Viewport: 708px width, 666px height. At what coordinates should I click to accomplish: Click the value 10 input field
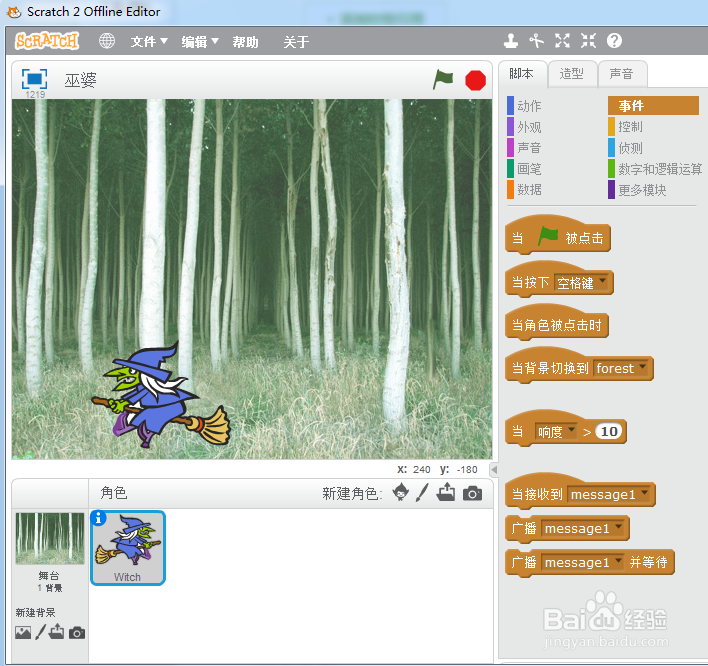point(609,431)
